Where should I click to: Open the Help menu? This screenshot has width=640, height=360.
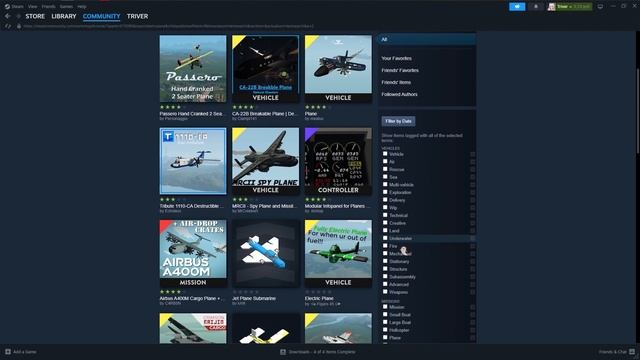(82, 7)
